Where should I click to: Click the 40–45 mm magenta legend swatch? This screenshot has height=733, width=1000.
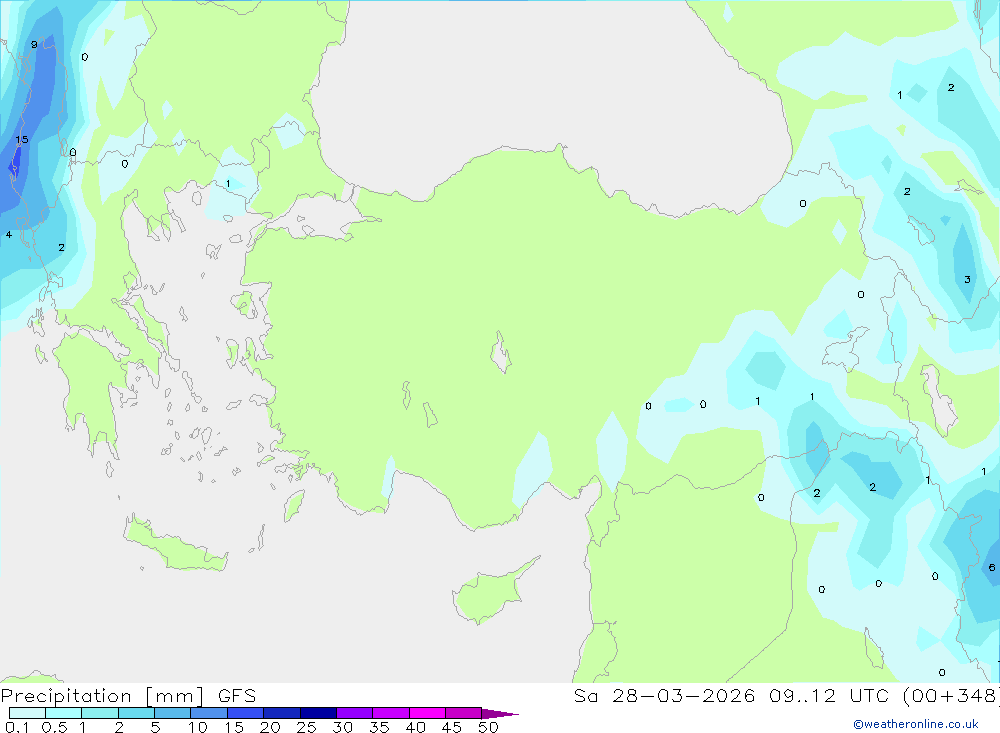[427, 713]
